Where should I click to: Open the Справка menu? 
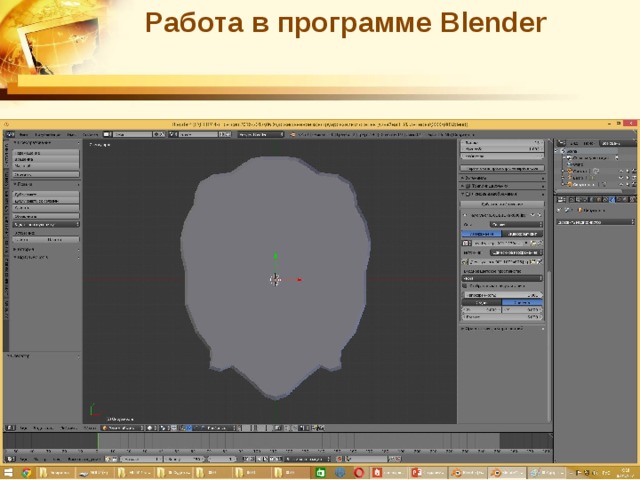click(x=90, y=134)
